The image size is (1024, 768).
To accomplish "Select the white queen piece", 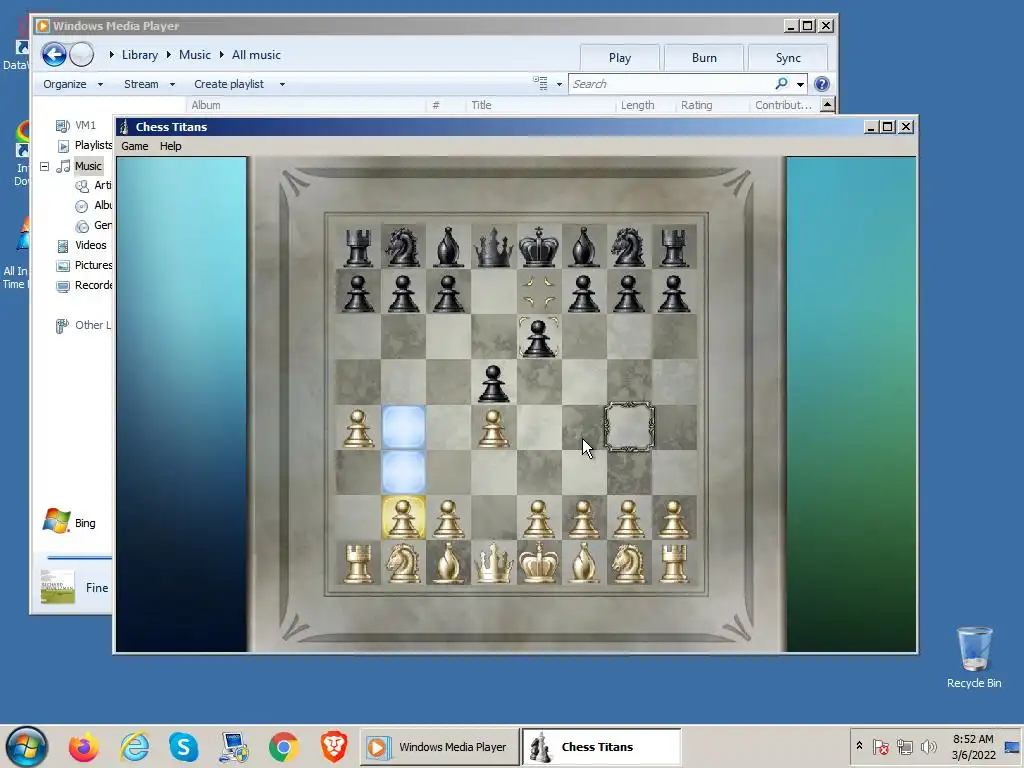I will point(494,562).
